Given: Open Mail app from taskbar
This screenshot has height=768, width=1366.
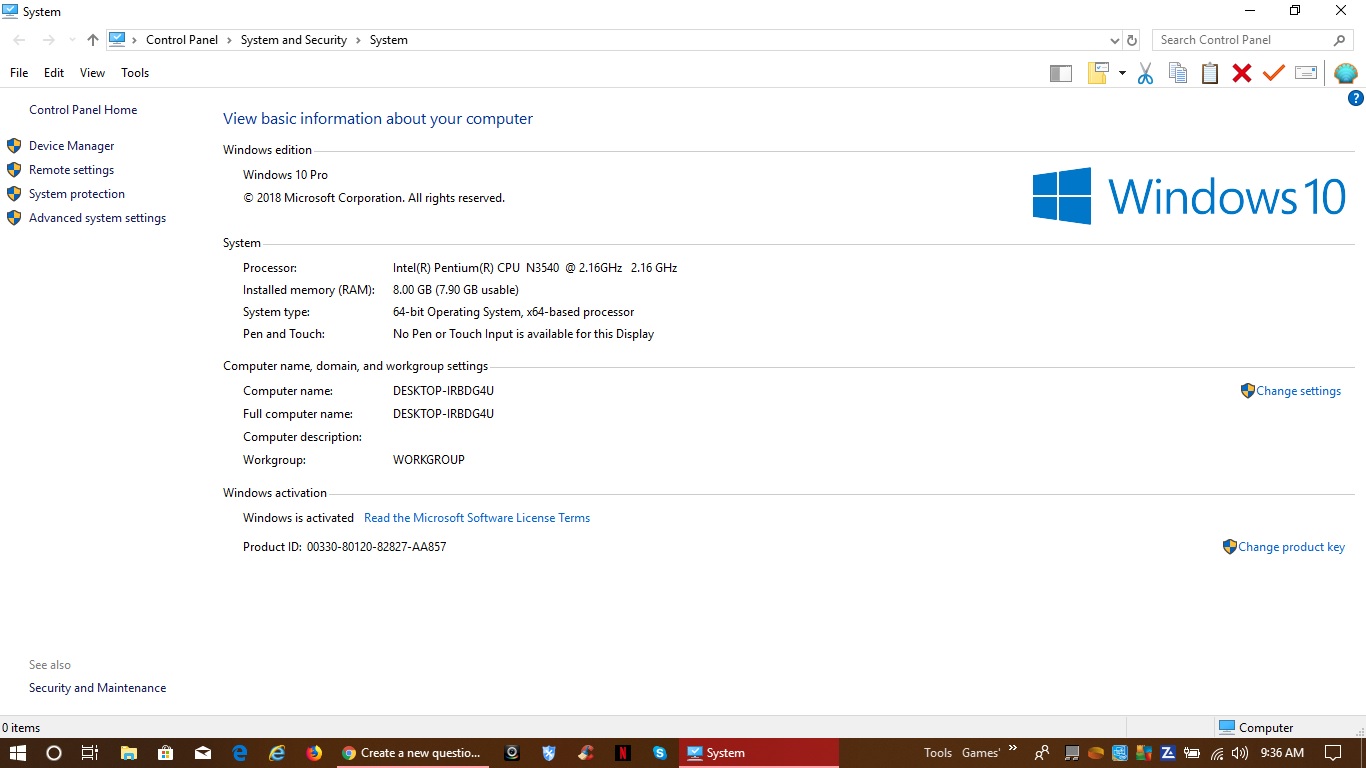Looking at the screenshot, I should pyautogui.click(x=203, y=753).
